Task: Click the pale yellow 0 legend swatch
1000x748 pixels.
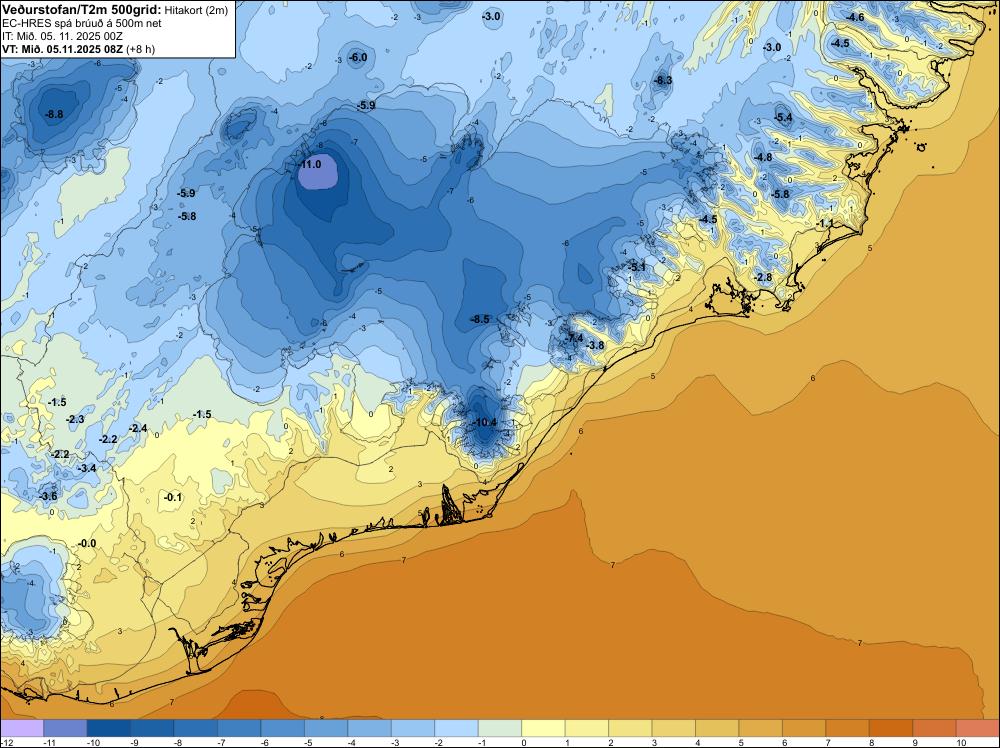Action: coord(543,728)
